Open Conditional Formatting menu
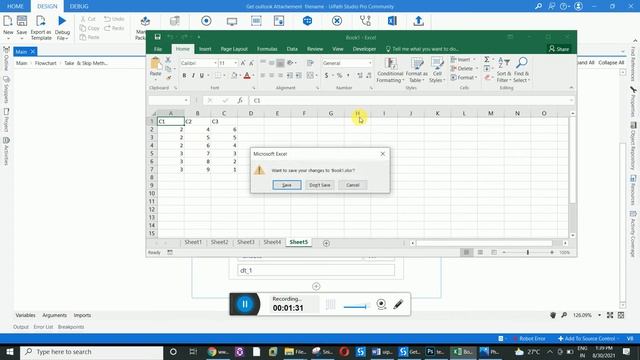 pyautogui.click(x=390, y=70)
